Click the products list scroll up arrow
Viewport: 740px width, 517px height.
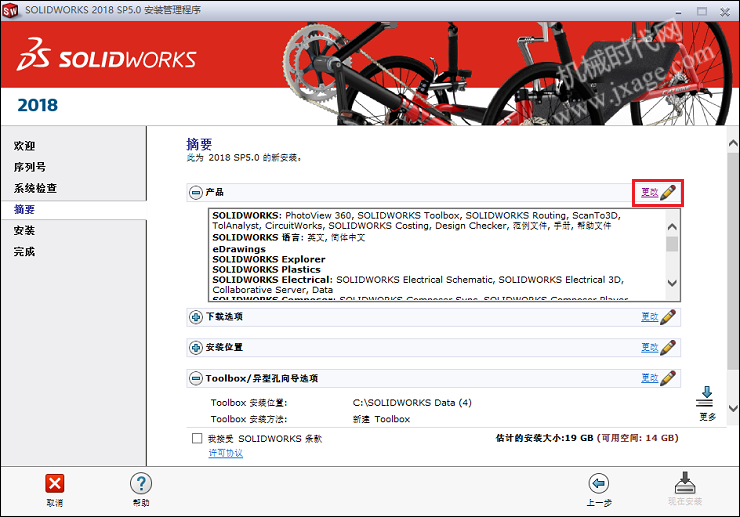(x=672, y=227)
